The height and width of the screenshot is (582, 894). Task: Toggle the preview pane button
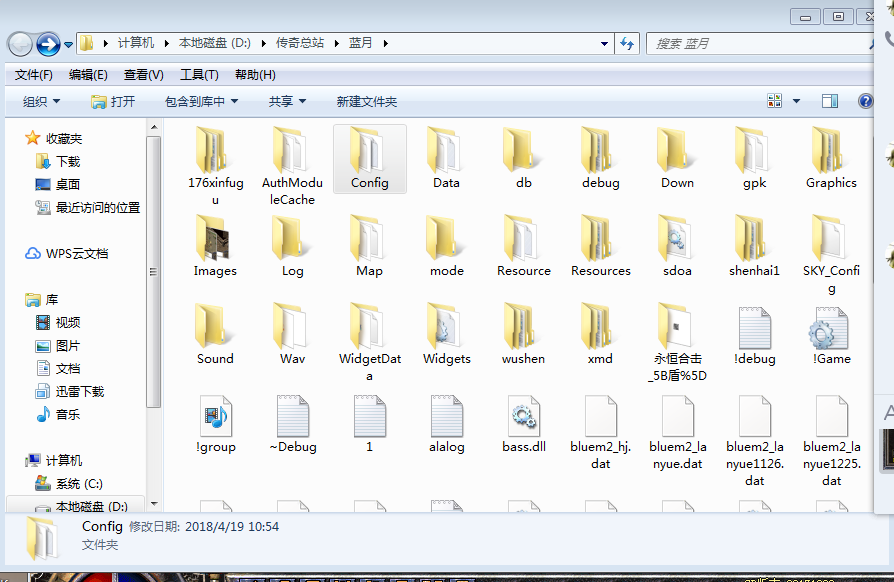click(x=829, y=101)
